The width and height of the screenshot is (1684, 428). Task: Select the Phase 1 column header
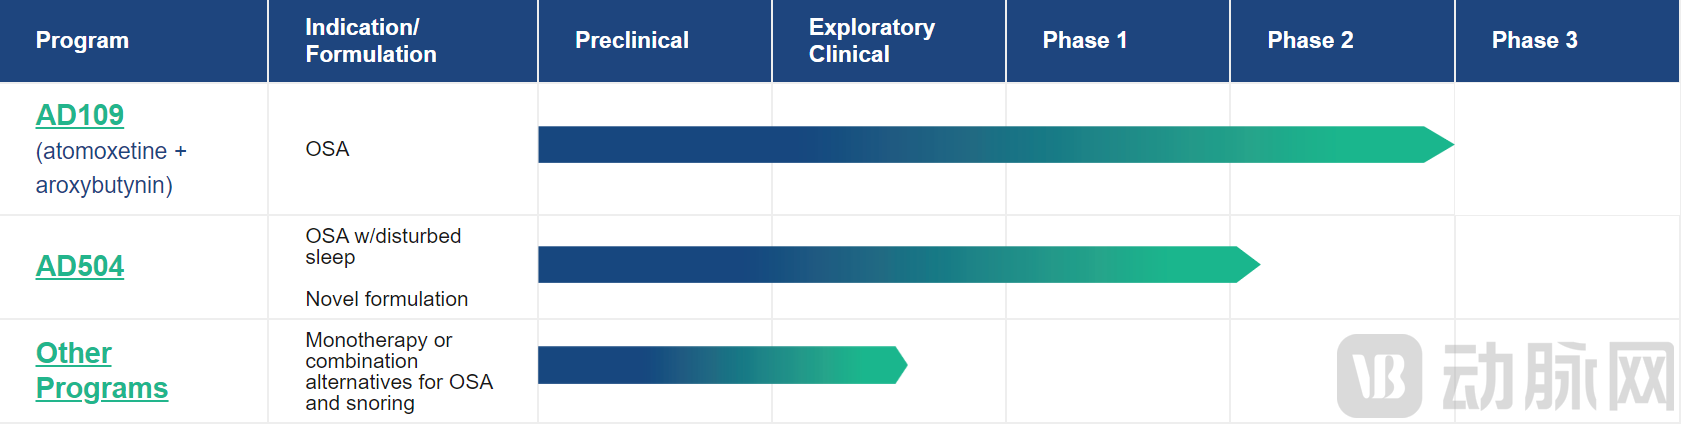pos(1085,41)
